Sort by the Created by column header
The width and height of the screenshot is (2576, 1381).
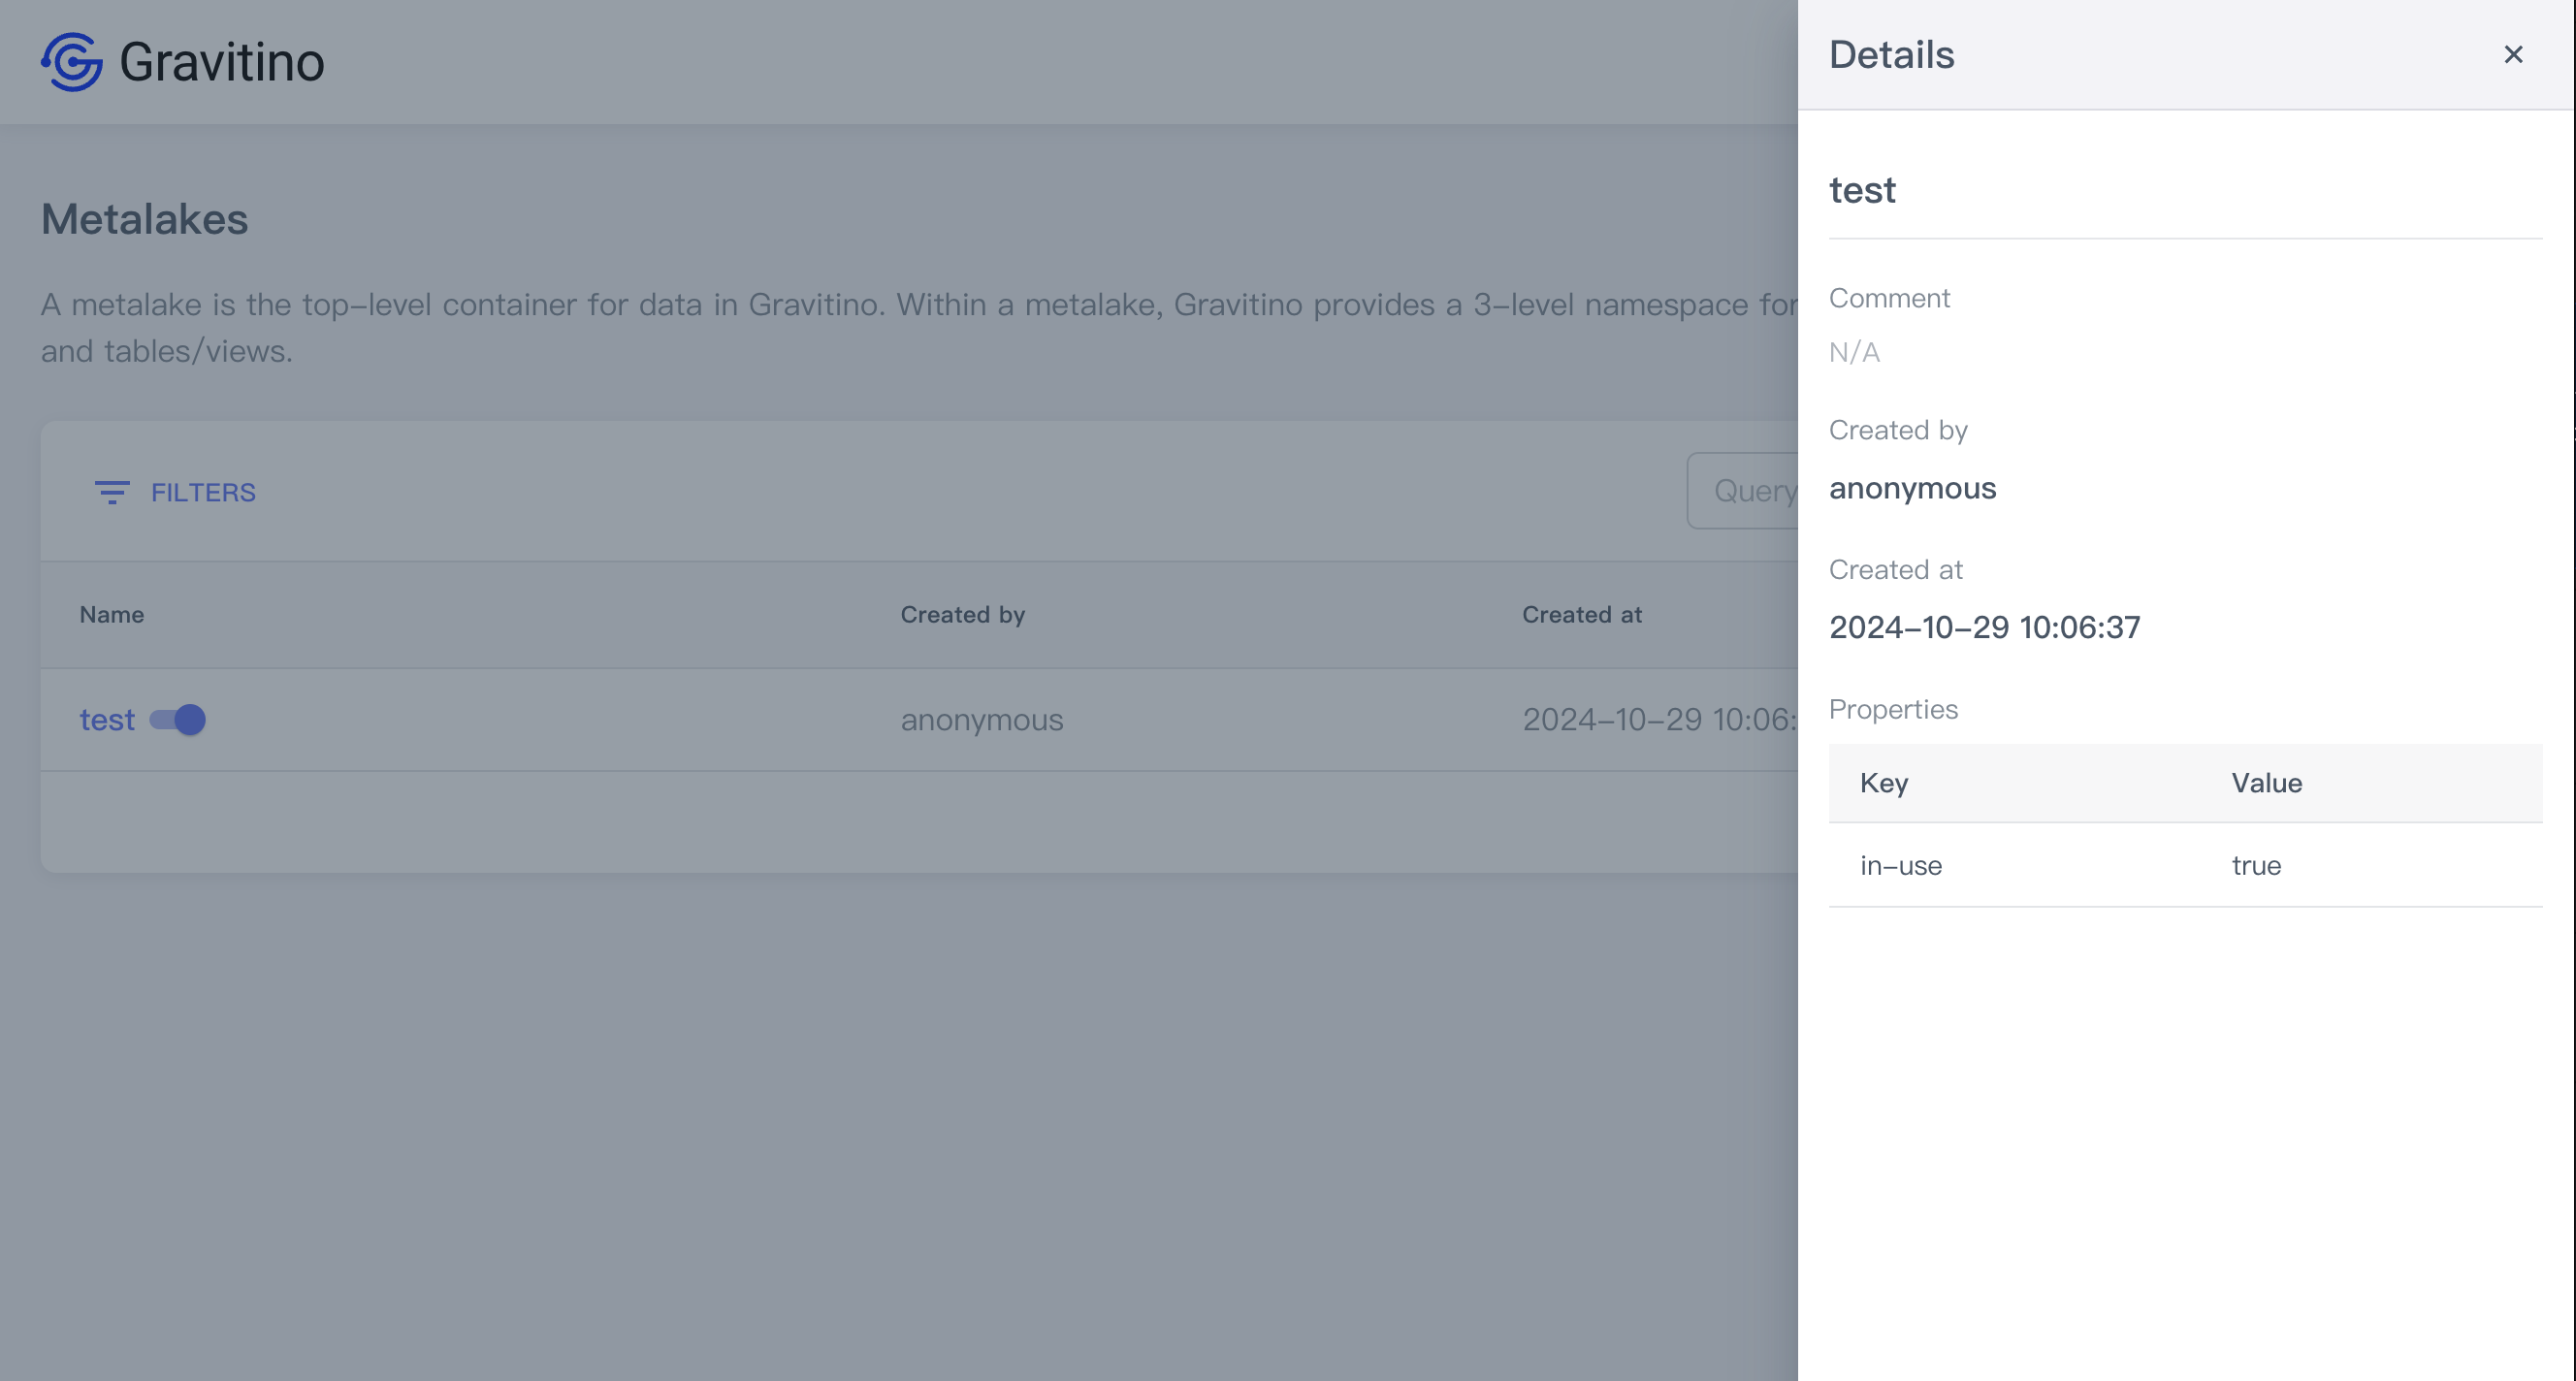tap(962, 615)
